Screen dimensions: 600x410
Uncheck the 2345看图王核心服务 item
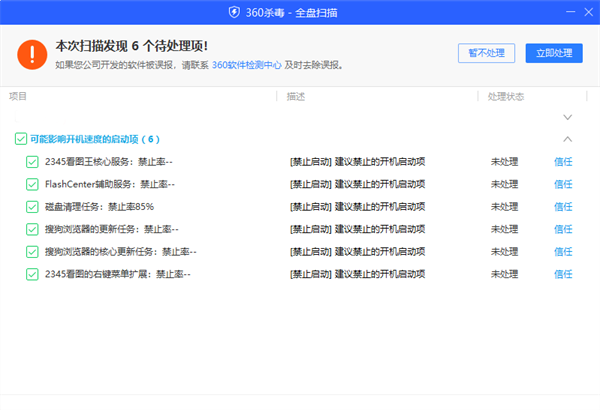33,161
